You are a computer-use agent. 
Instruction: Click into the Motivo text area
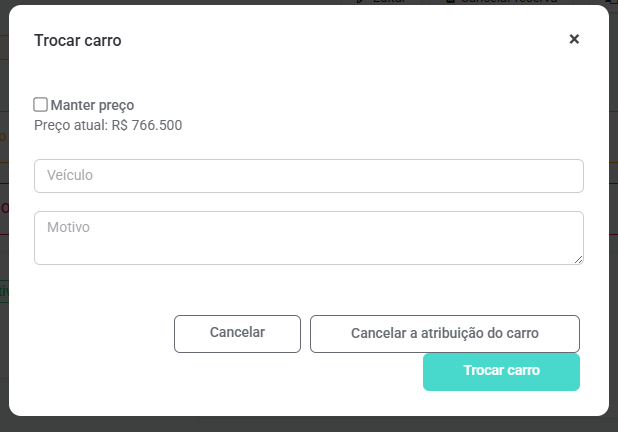tap(308, 238)
